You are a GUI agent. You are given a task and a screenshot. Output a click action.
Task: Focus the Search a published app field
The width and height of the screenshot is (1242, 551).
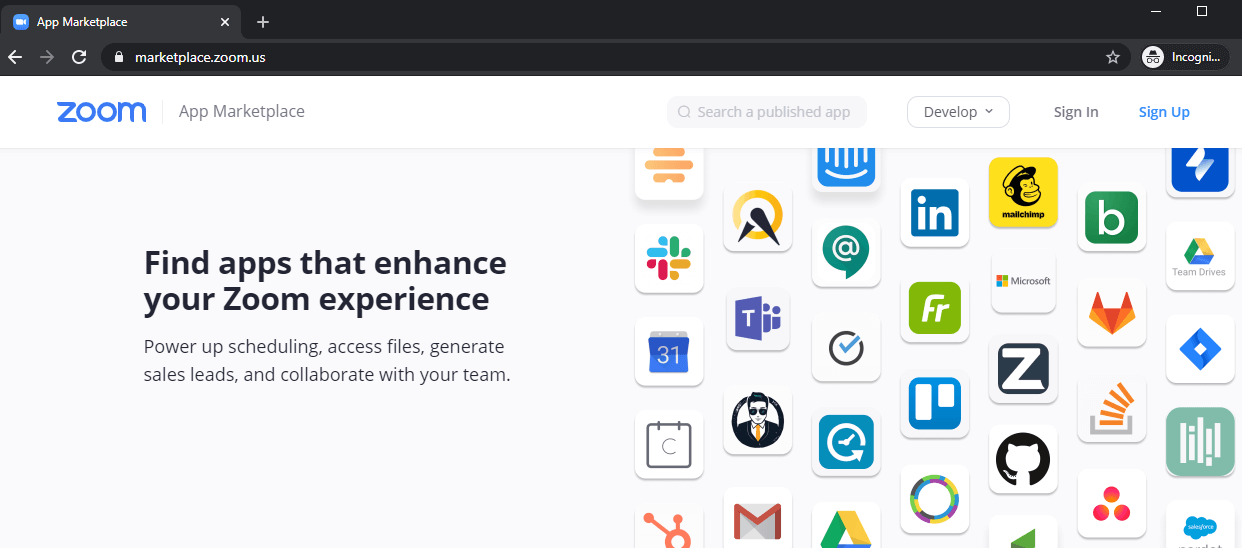point(767,112)
